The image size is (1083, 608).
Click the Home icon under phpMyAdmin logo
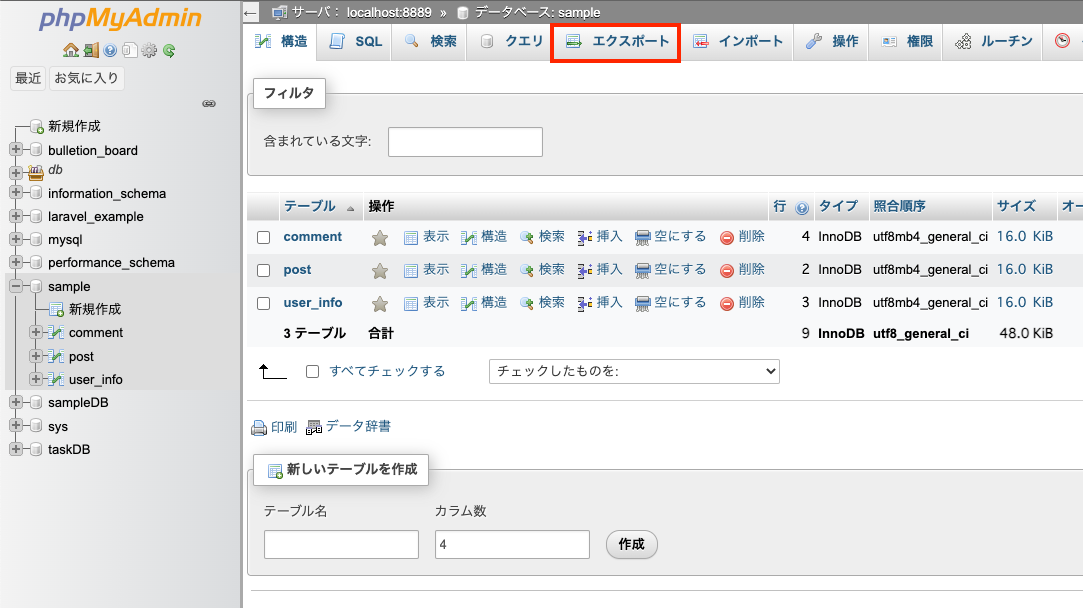pyautogui.click(x=70, y=50)
